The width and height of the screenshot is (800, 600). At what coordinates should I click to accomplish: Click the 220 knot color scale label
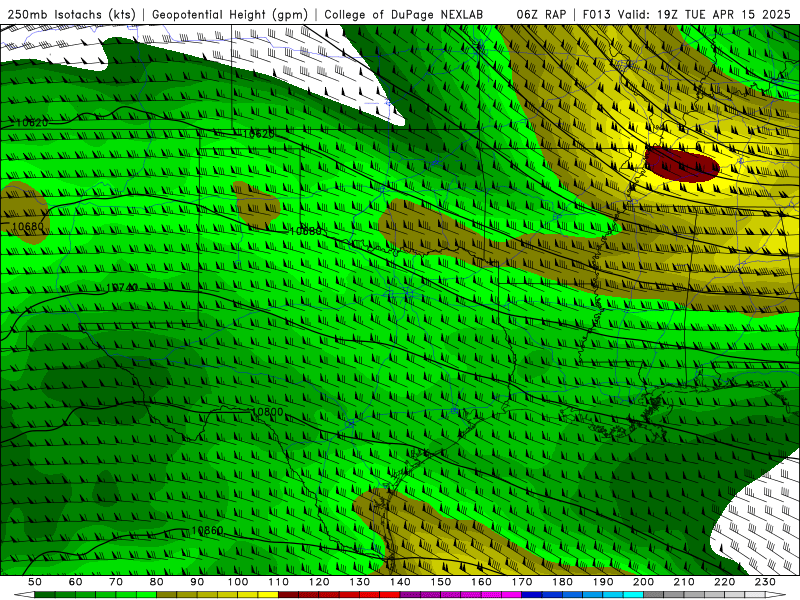click(724, 582)
